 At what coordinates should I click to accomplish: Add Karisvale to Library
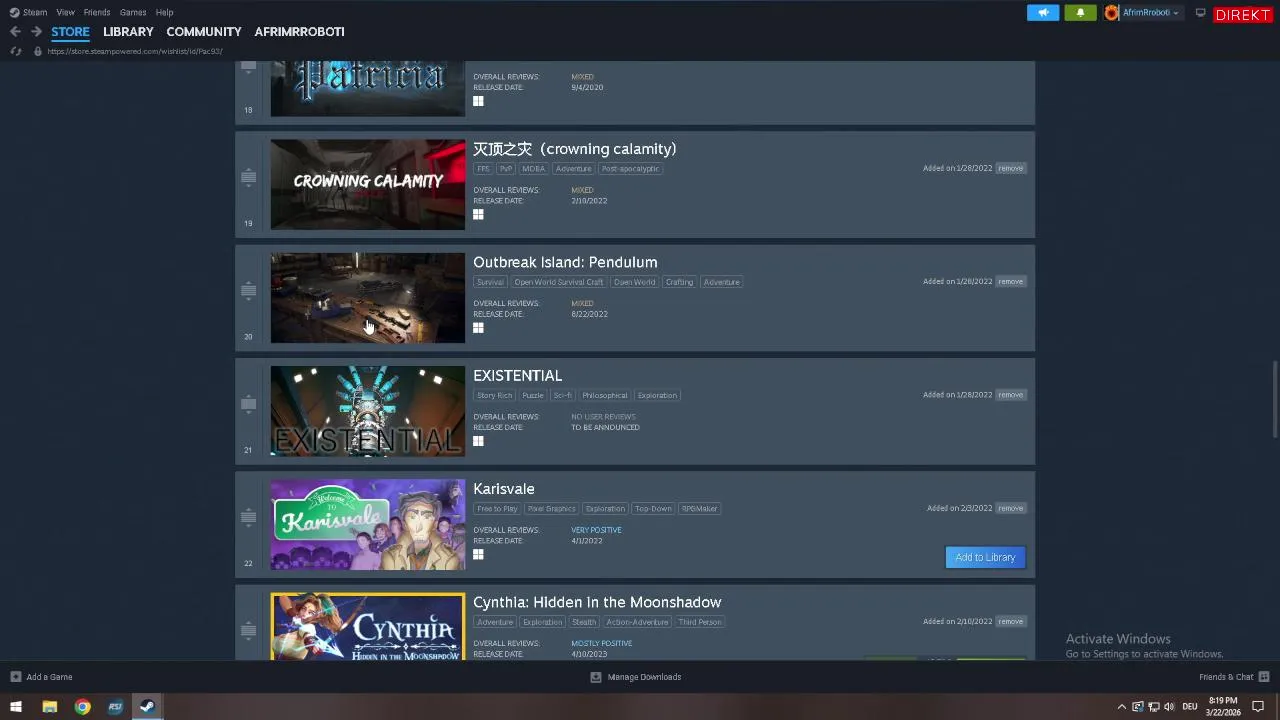(x=985, y=557)
